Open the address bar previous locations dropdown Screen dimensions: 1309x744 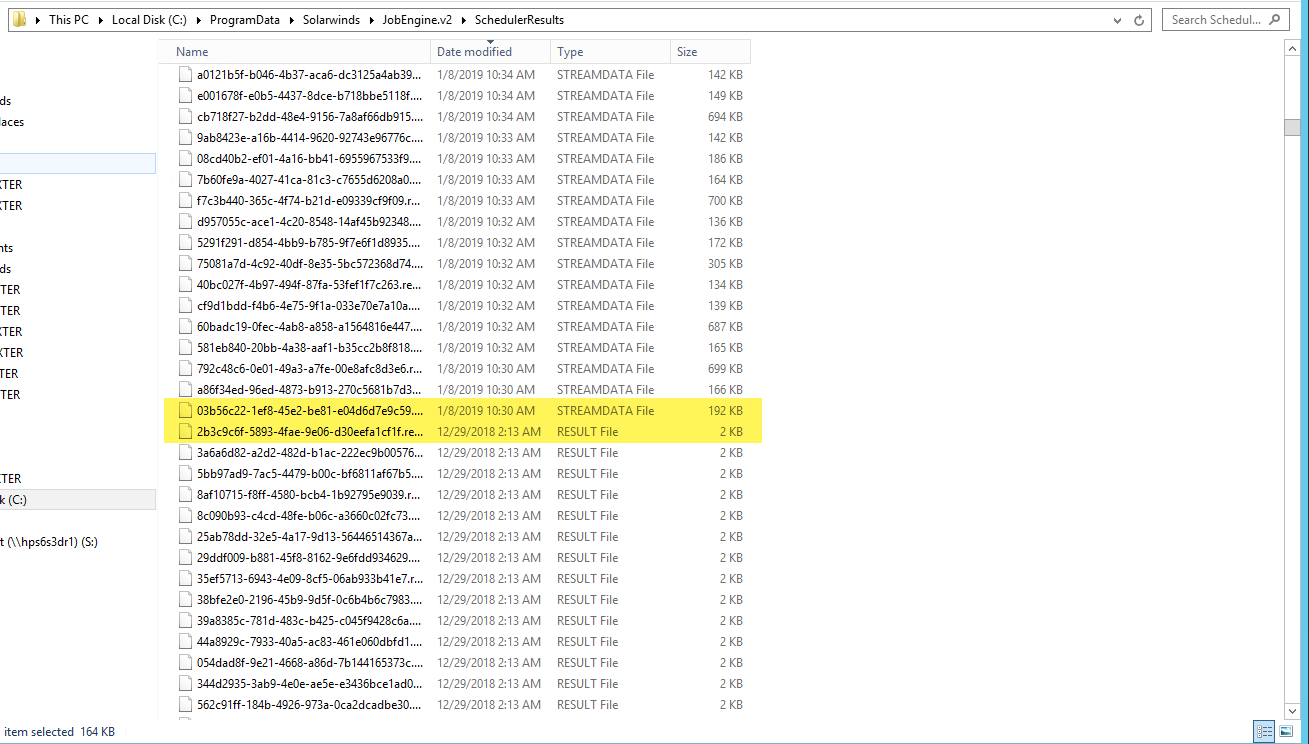pyautogui.click(x=1117, y=19)
